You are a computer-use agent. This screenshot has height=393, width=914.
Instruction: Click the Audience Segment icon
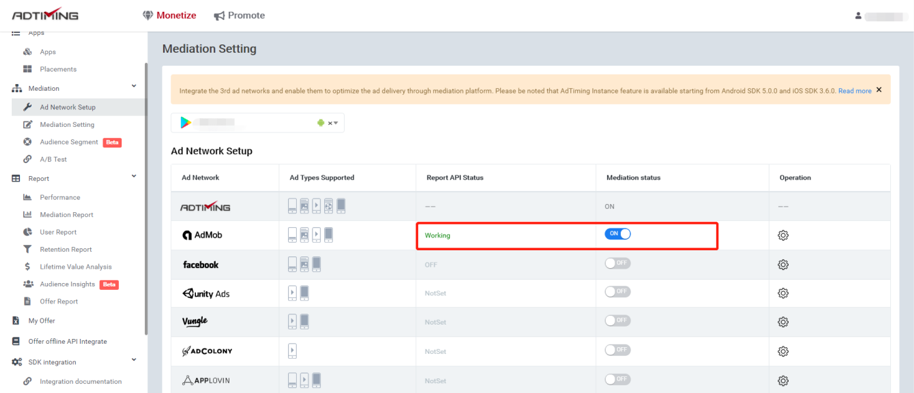pyautogui.click(x=27, y=142)
